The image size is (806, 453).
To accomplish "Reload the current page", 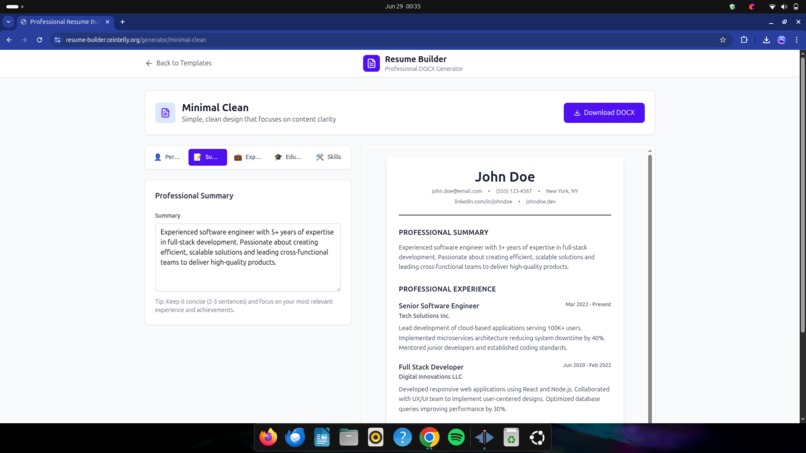I will 39,40.
